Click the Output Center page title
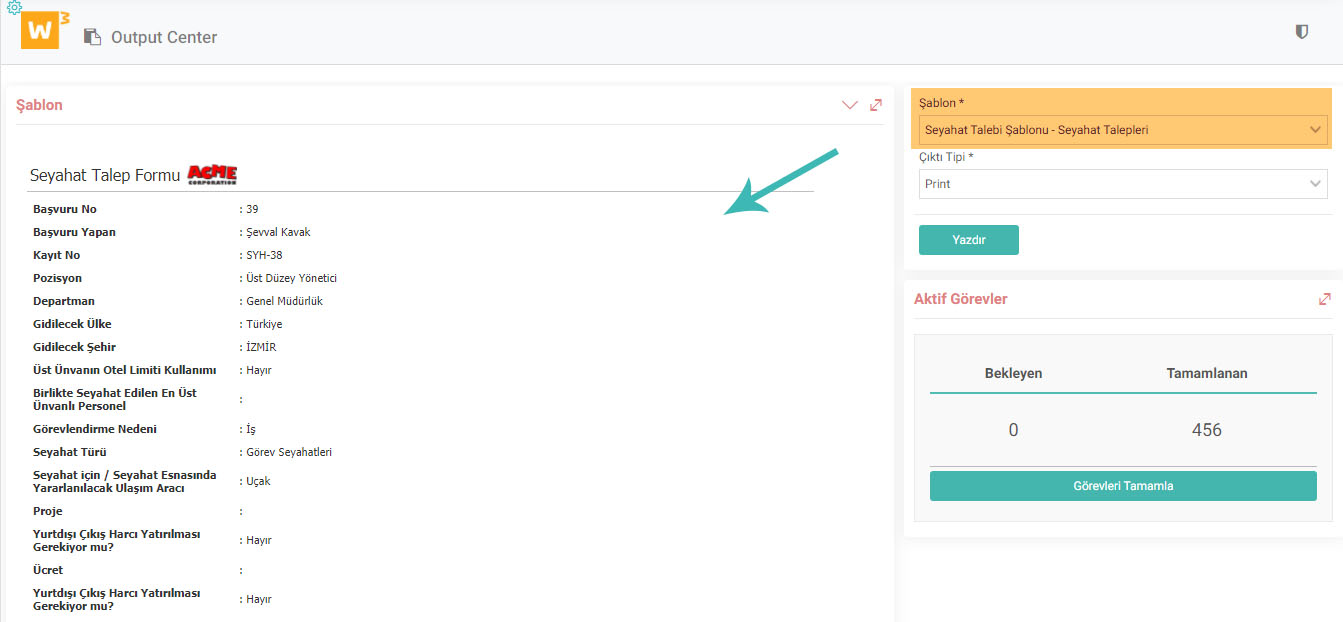 coord(164,37)
